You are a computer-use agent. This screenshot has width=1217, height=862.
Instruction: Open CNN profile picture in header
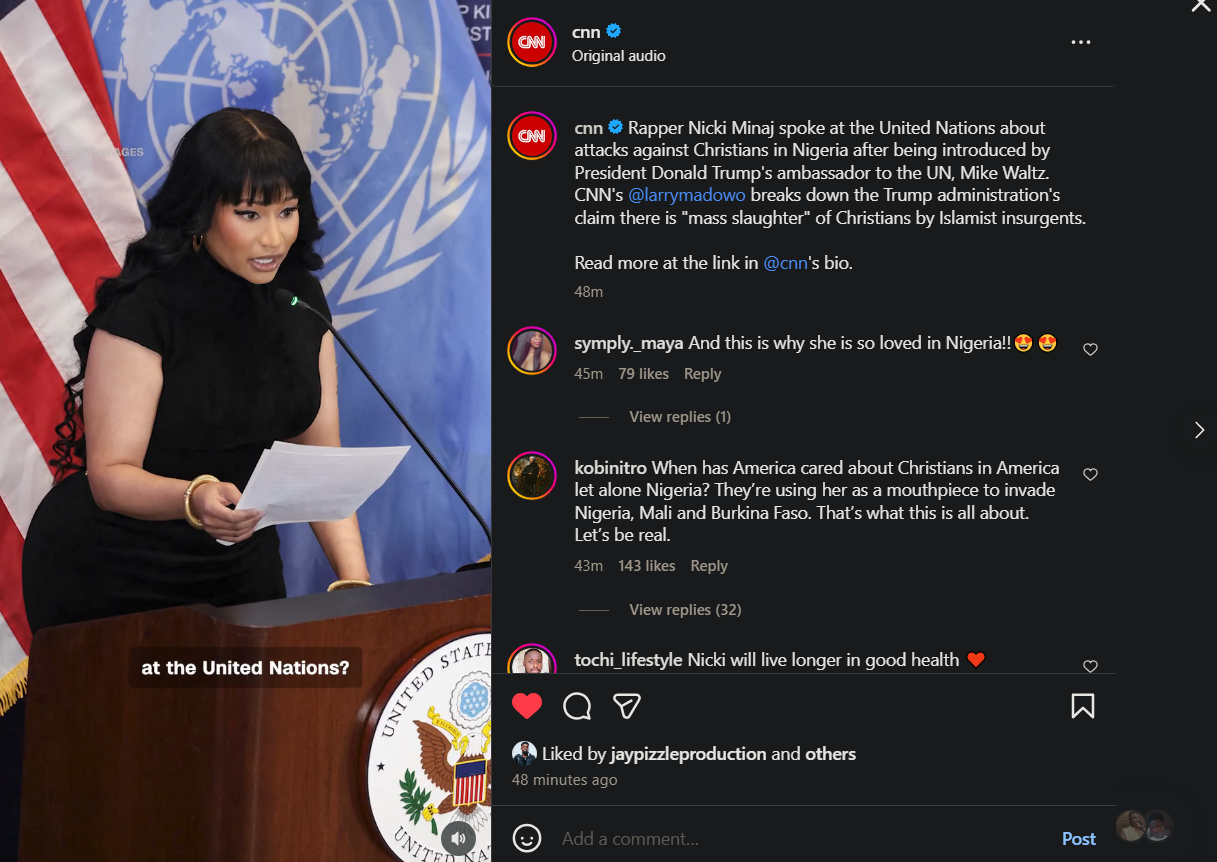point(532,42)
